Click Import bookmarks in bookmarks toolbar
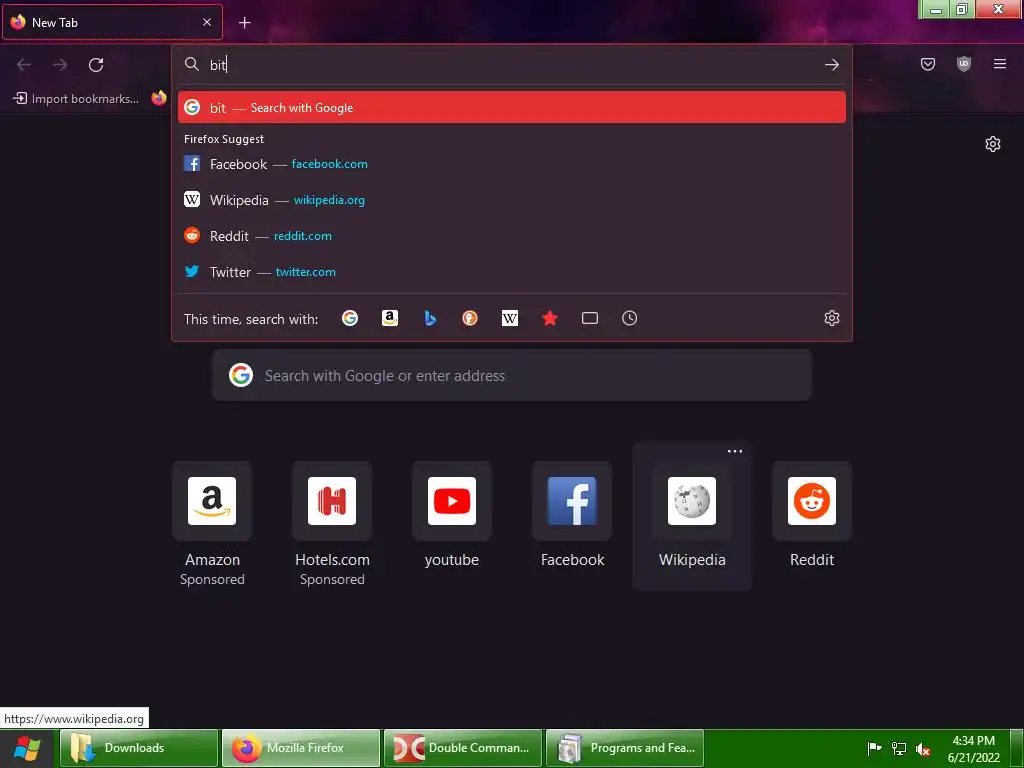The image size is (1024, 768). [x=76, y=99]
